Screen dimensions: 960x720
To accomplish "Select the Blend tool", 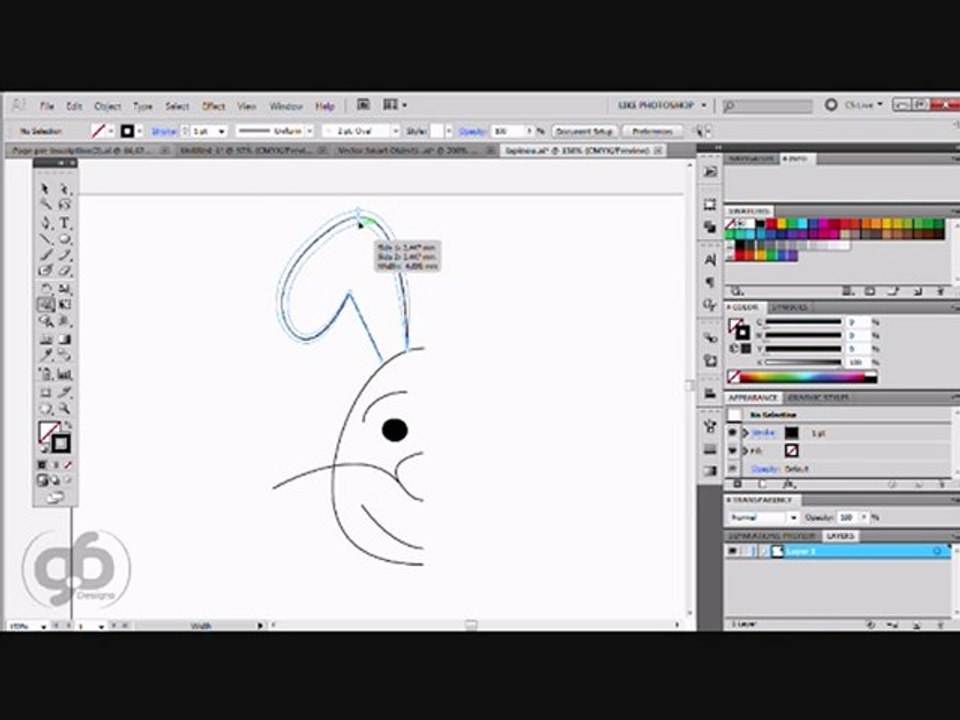I will click(64, 356).
